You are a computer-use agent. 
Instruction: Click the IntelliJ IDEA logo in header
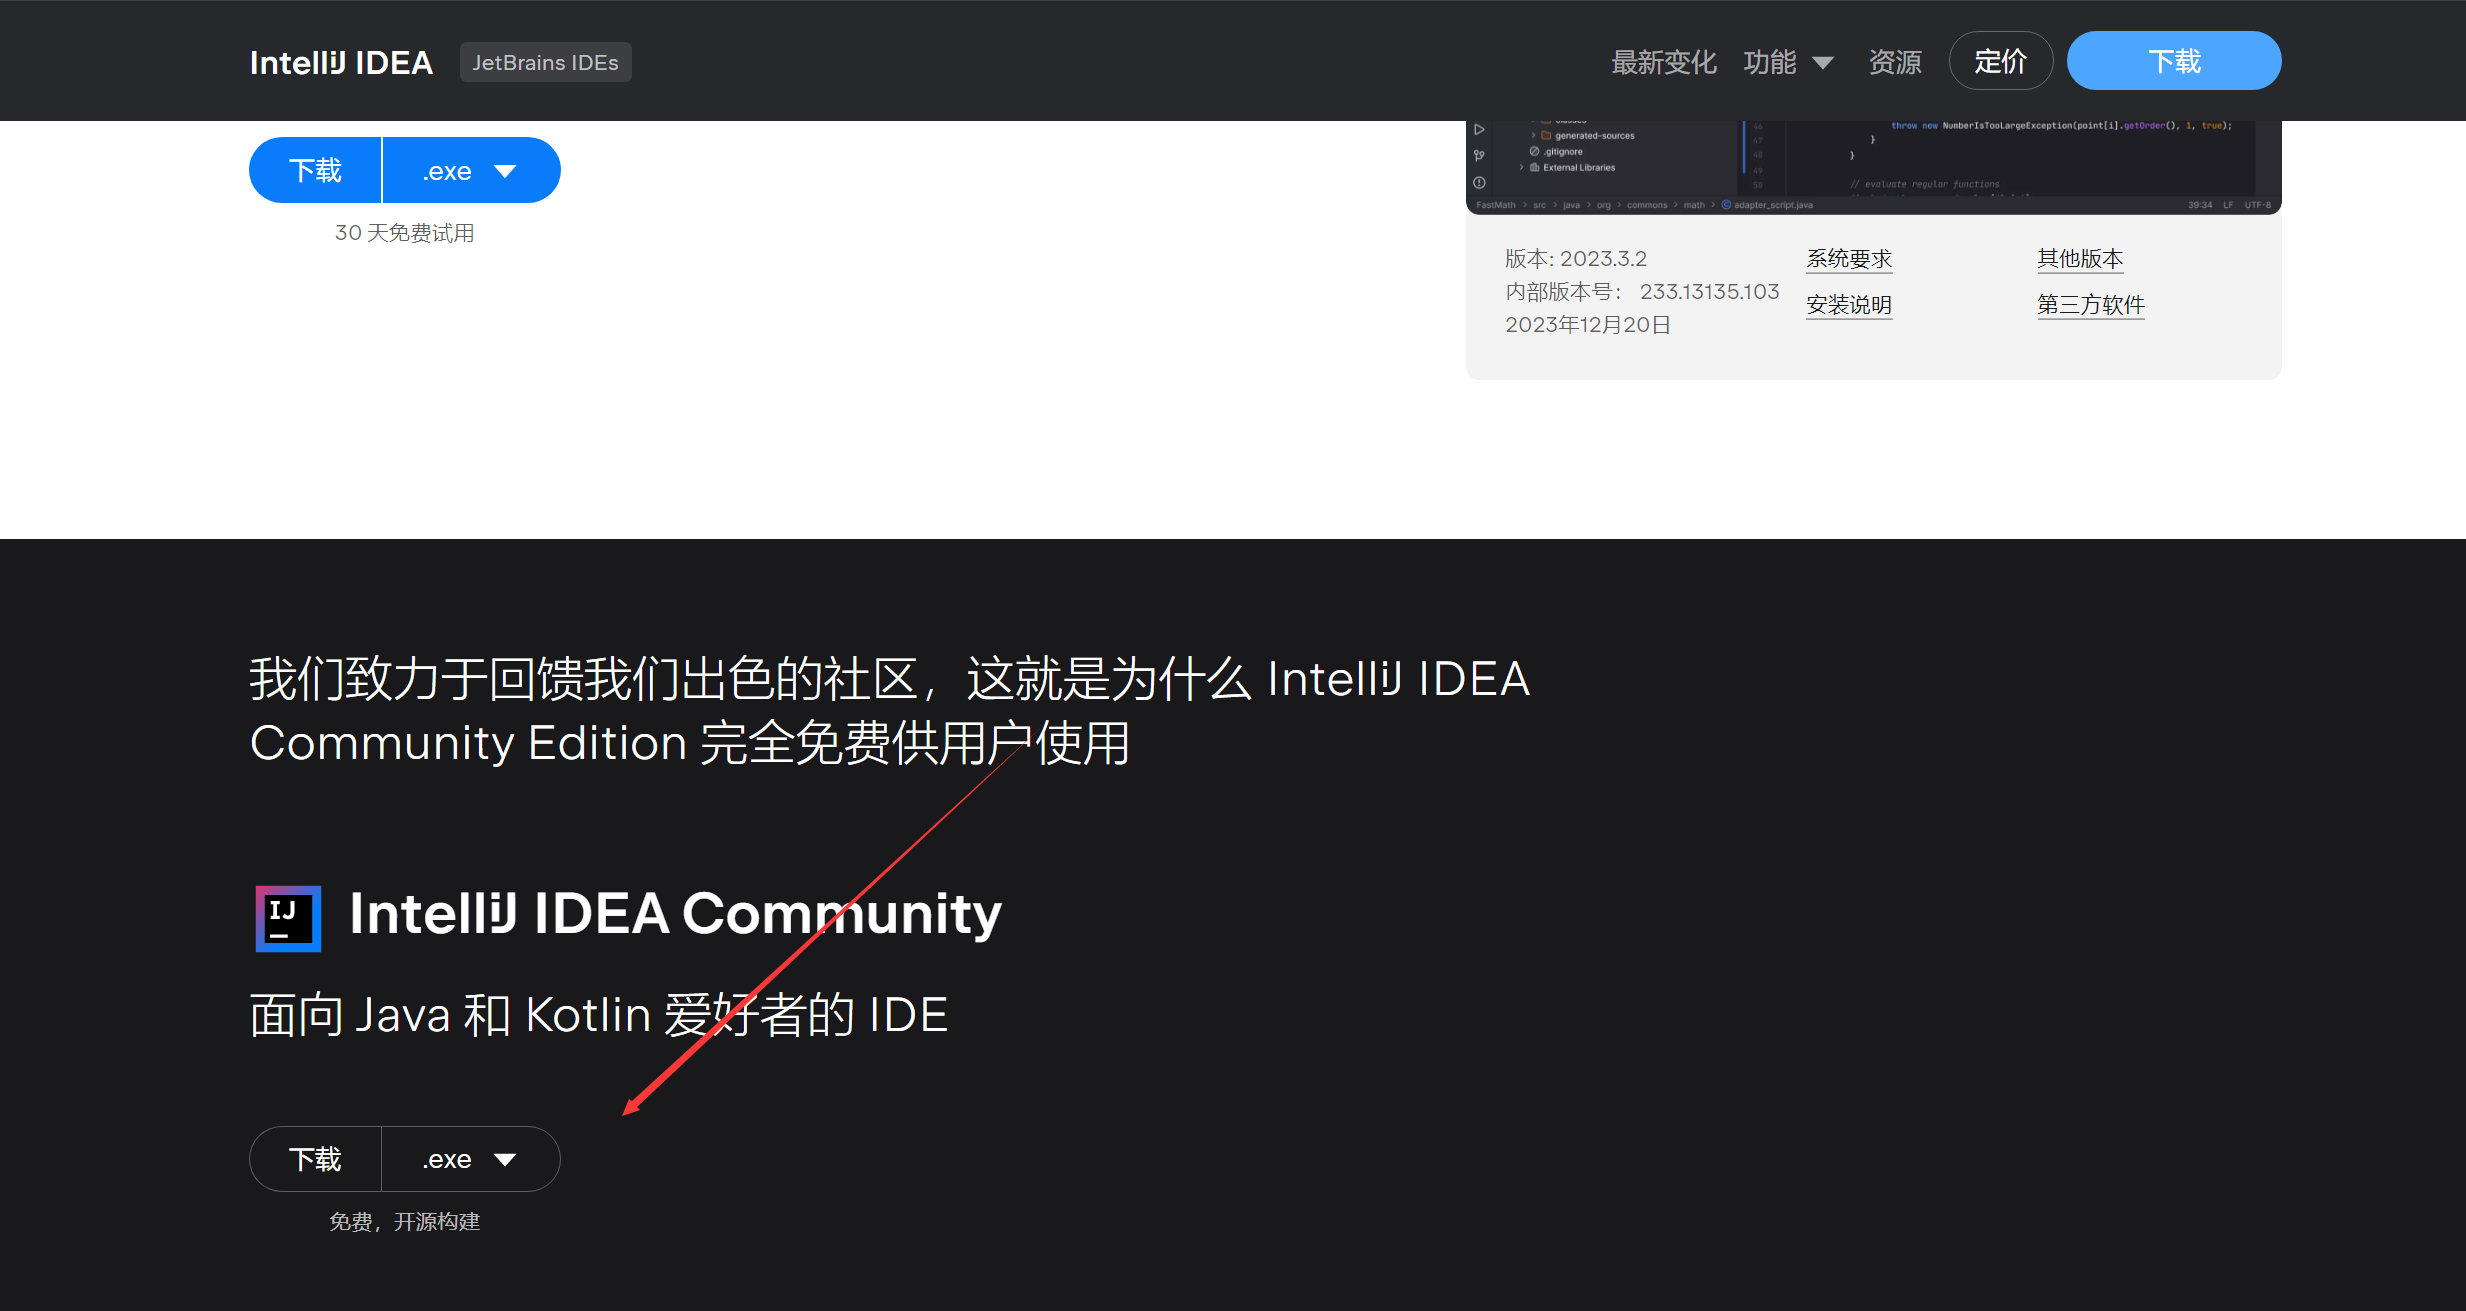[x=341, y=62]
